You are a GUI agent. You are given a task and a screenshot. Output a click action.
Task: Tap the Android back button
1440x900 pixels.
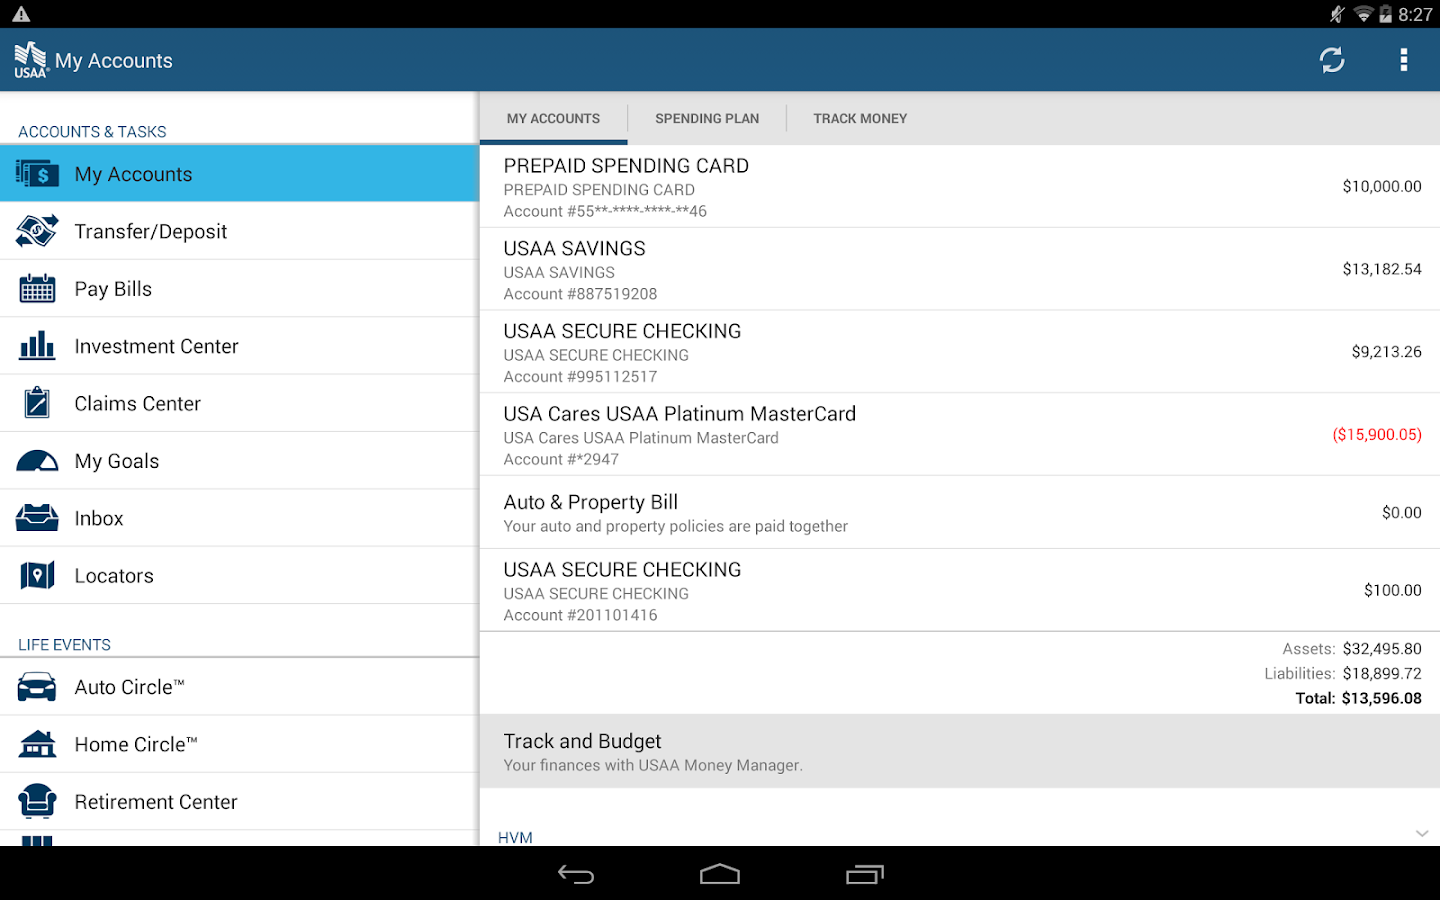[576, 875]
